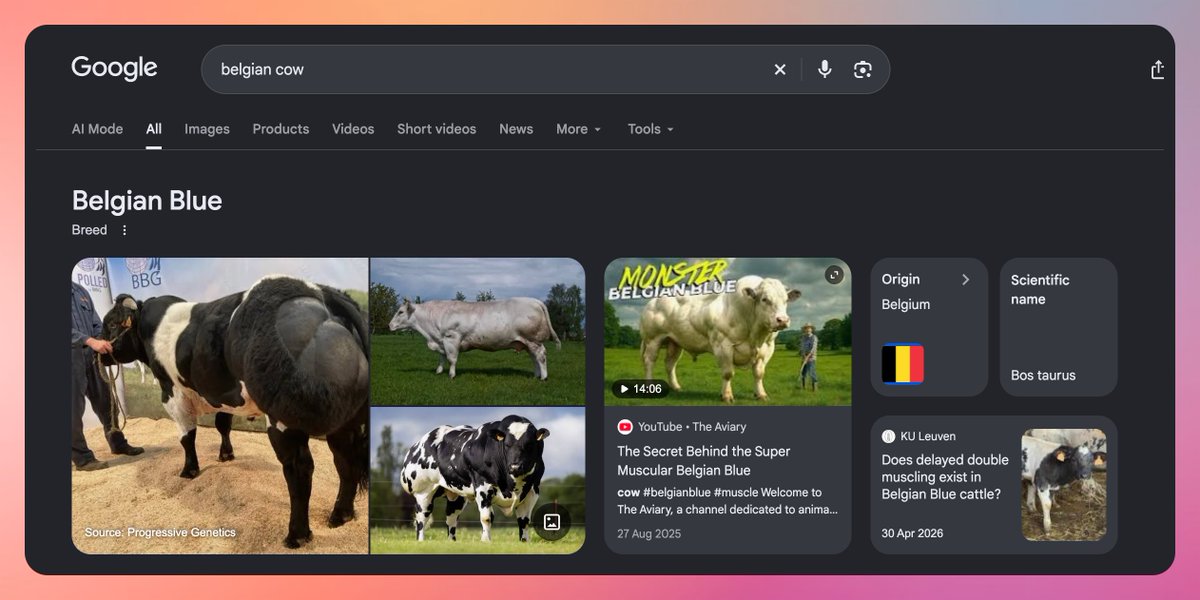Click the Source: Progressive Genetics caption
Image resolution: width=1200 pixels, height=600 pixels.
(160, 533)
